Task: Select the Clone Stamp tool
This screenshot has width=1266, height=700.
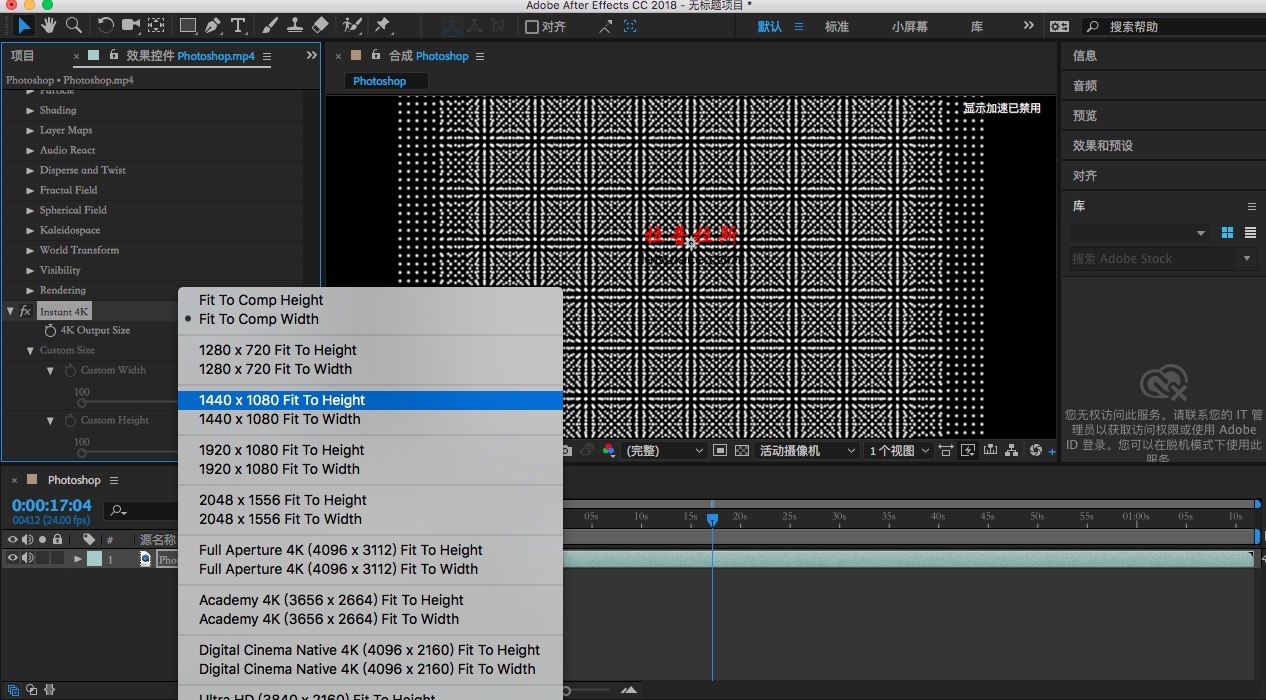Action: 295,25
